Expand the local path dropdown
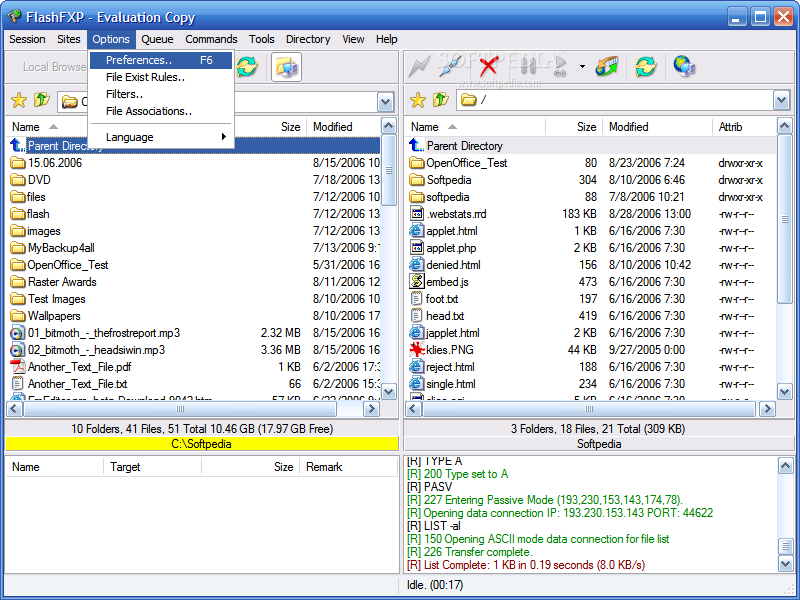The image size is (800, 600). tap(385, 101)
